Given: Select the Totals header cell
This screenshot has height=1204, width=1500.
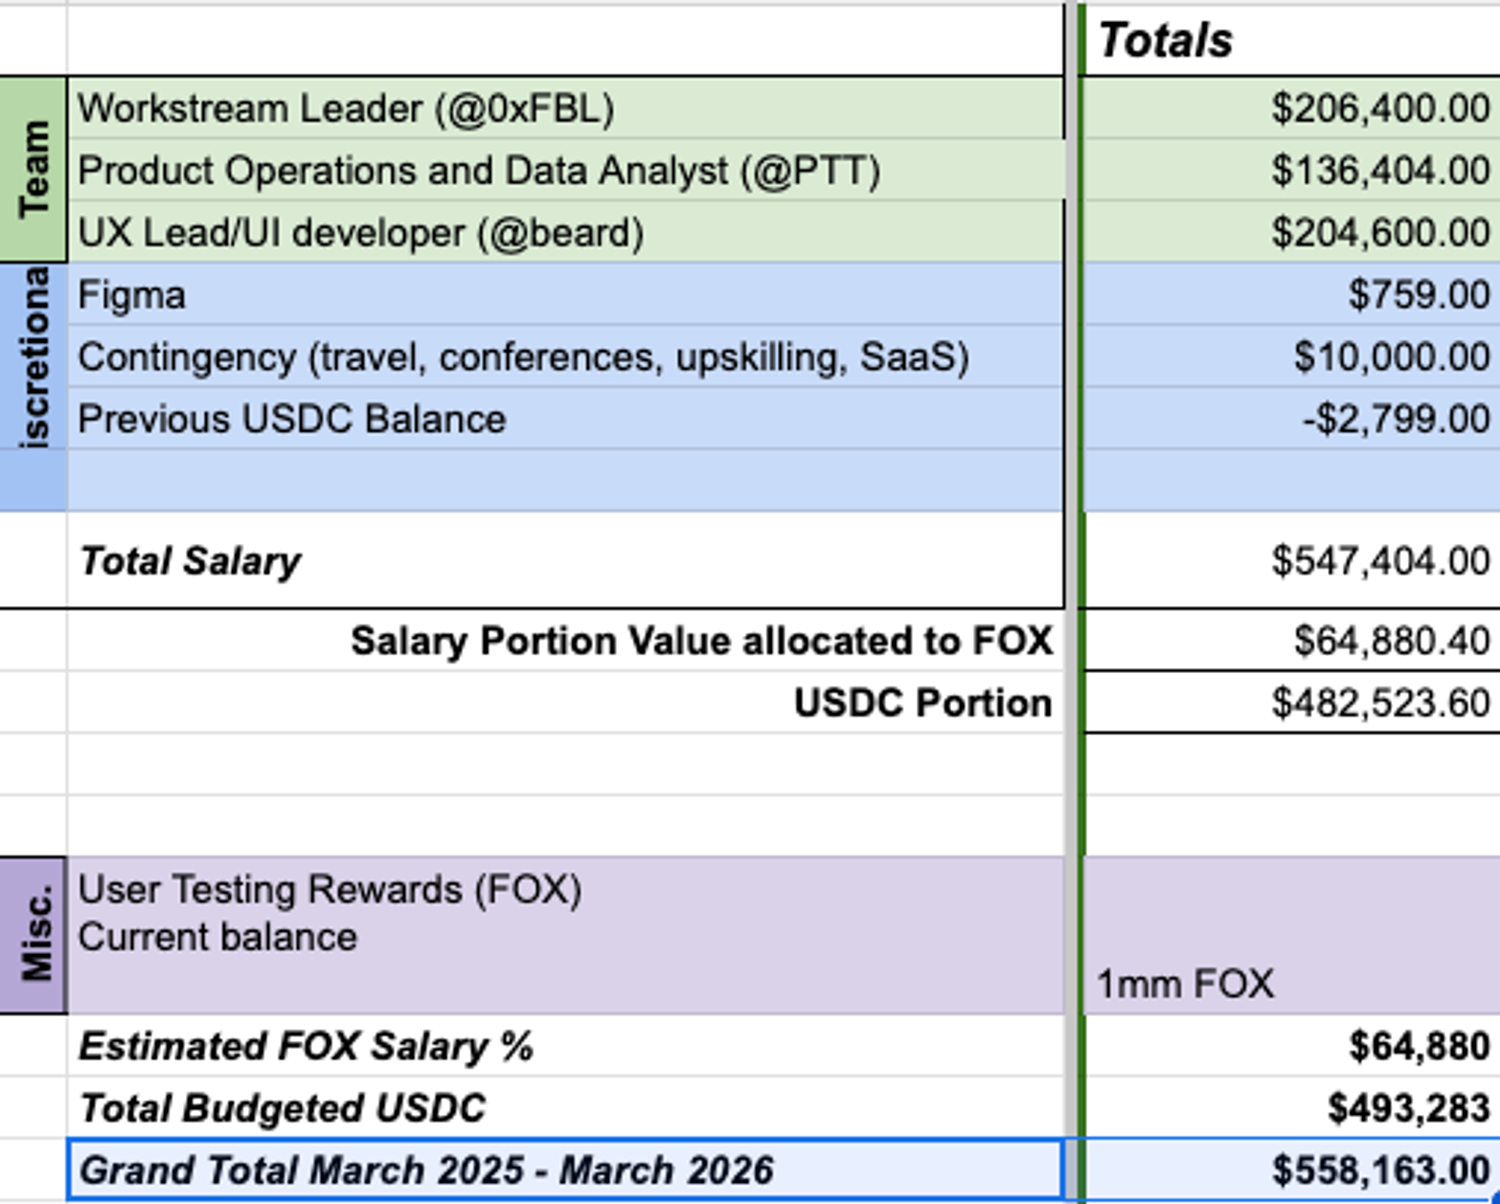Looking at the screenshot, I should (x=1290, y=41).
